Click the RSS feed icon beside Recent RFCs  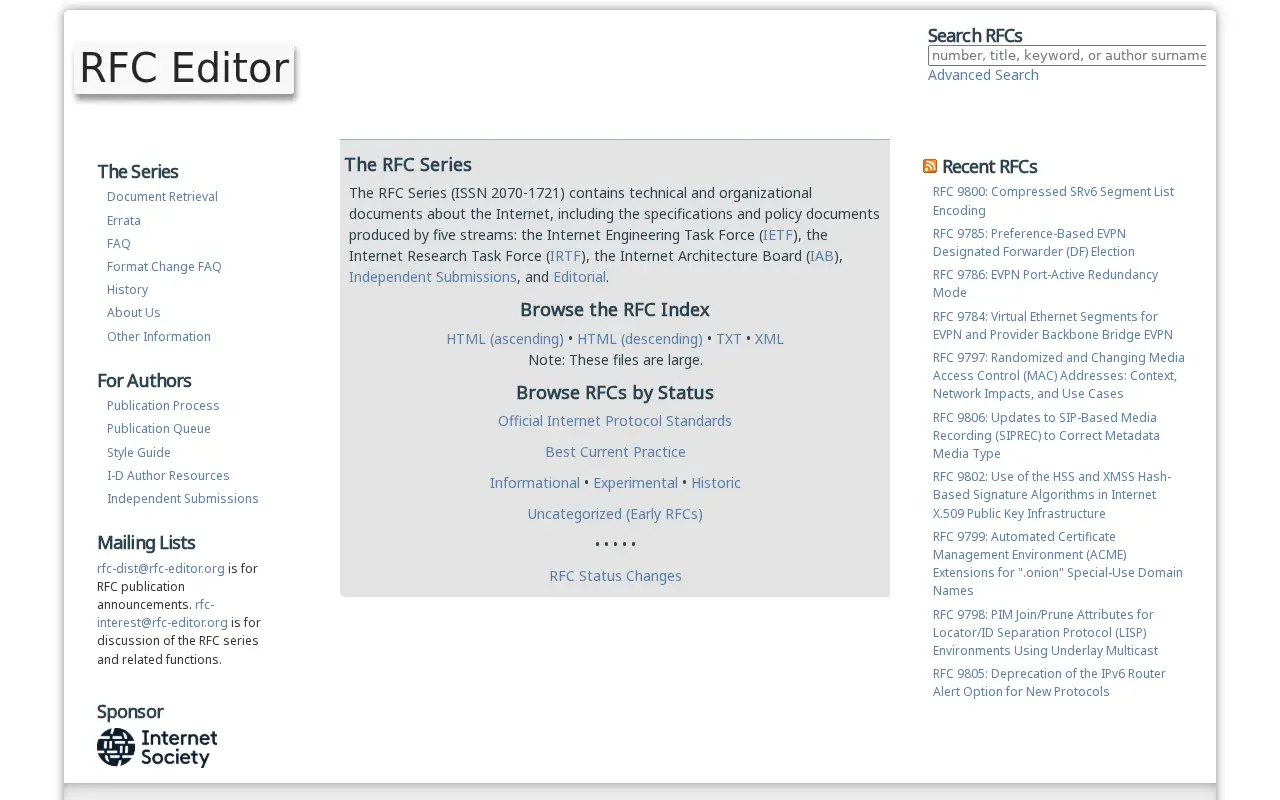930,166
